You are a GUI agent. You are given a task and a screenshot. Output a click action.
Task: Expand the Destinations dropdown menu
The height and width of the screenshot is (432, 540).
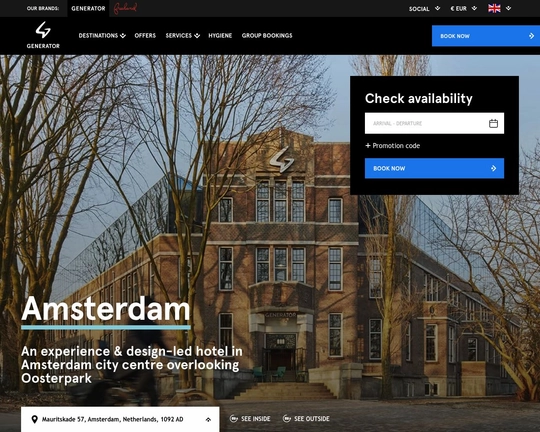(102, 35)
